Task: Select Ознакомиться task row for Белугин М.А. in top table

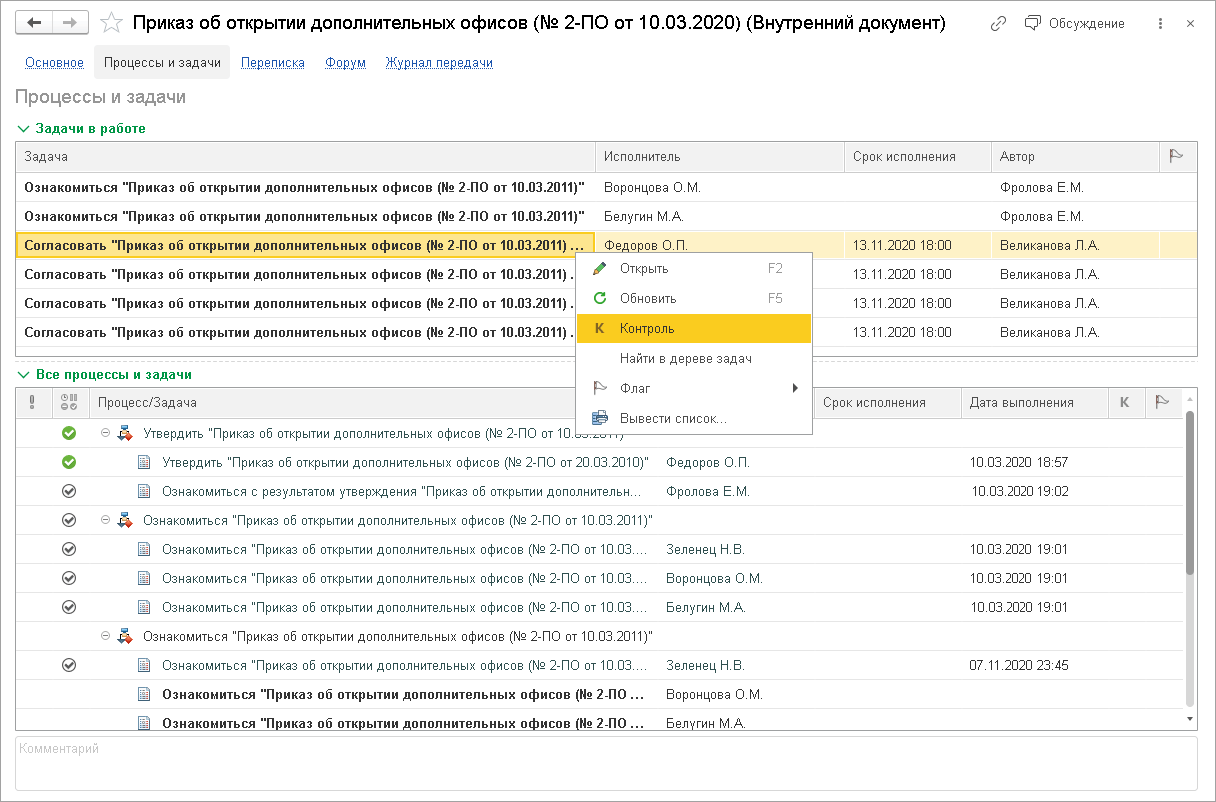Action: 606,216
